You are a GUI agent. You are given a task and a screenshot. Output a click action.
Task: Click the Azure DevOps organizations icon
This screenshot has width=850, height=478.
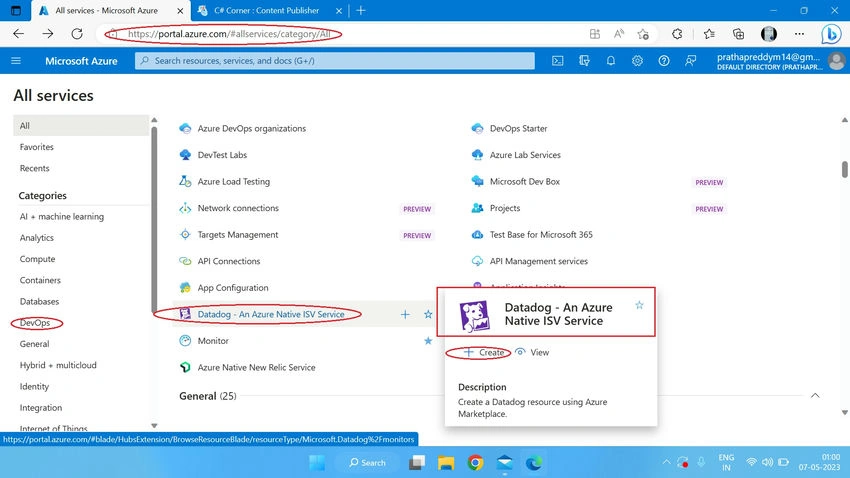tap(185, 128)
